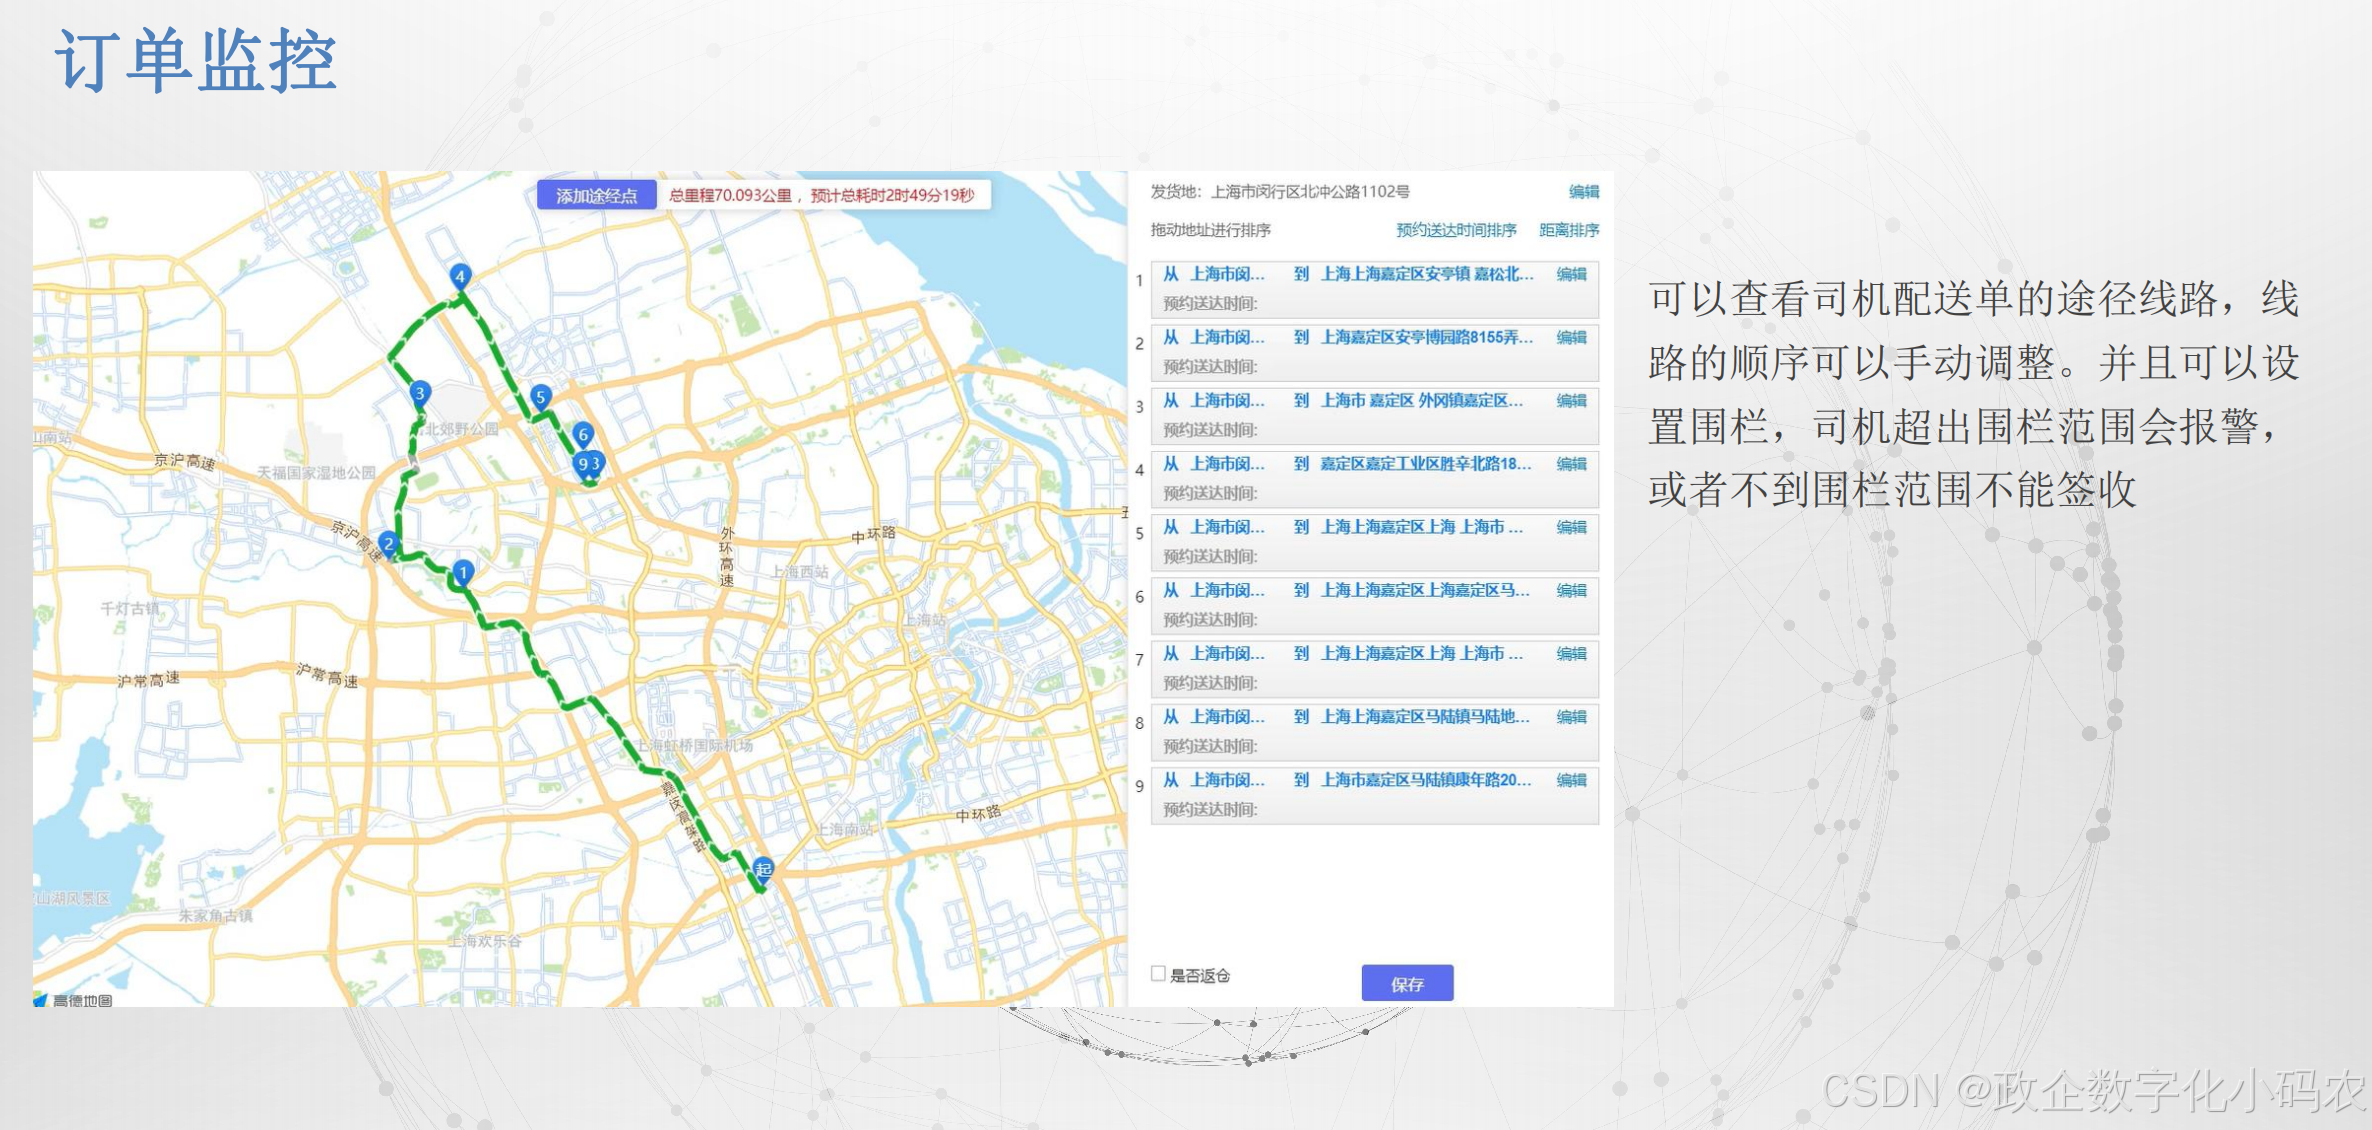
Task: Click 编辑 for route row 1
Action: point(1571,274)
